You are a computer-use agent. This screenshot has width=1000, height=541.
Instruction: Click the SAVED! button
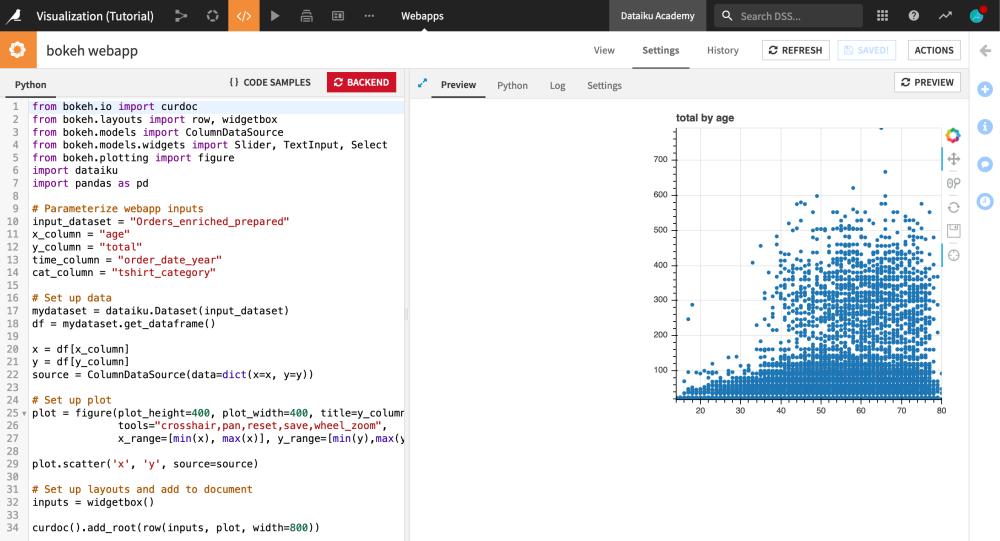[866, 50]
